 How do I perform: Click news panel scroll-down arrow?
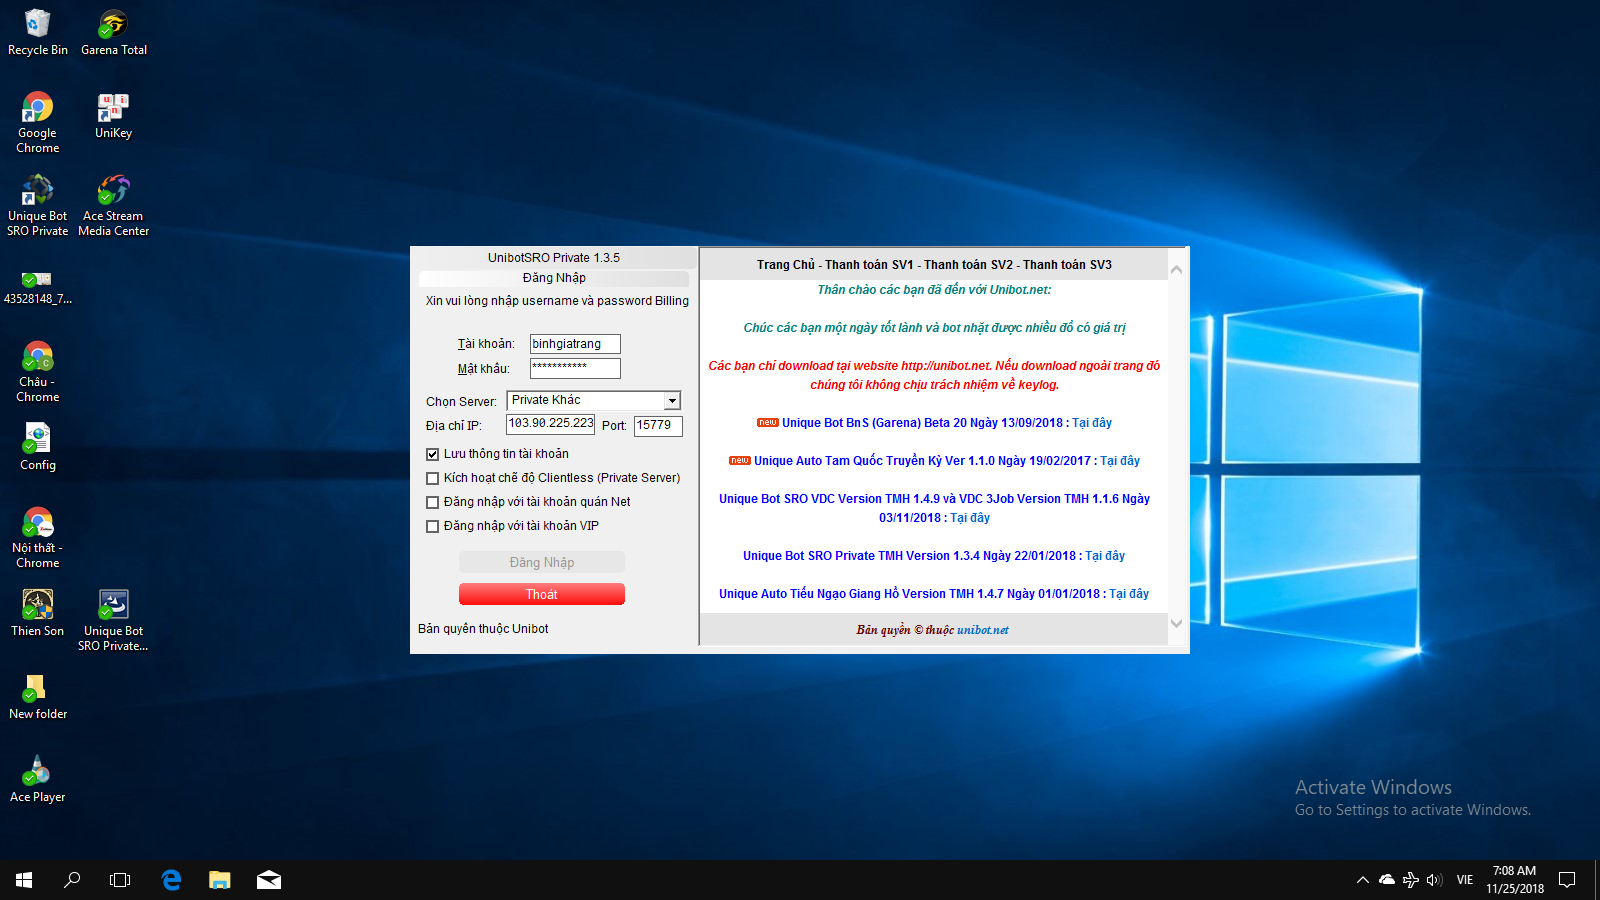(1177, 623)
